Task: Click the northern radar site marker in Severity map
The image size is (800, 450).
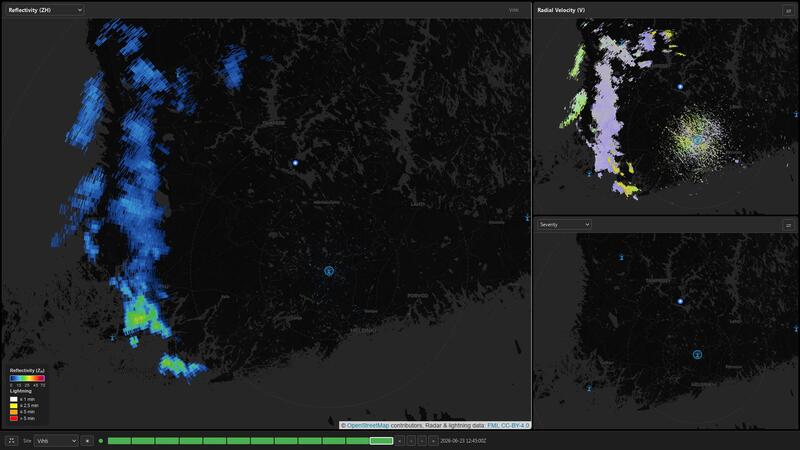Action: tap(621, 258)
